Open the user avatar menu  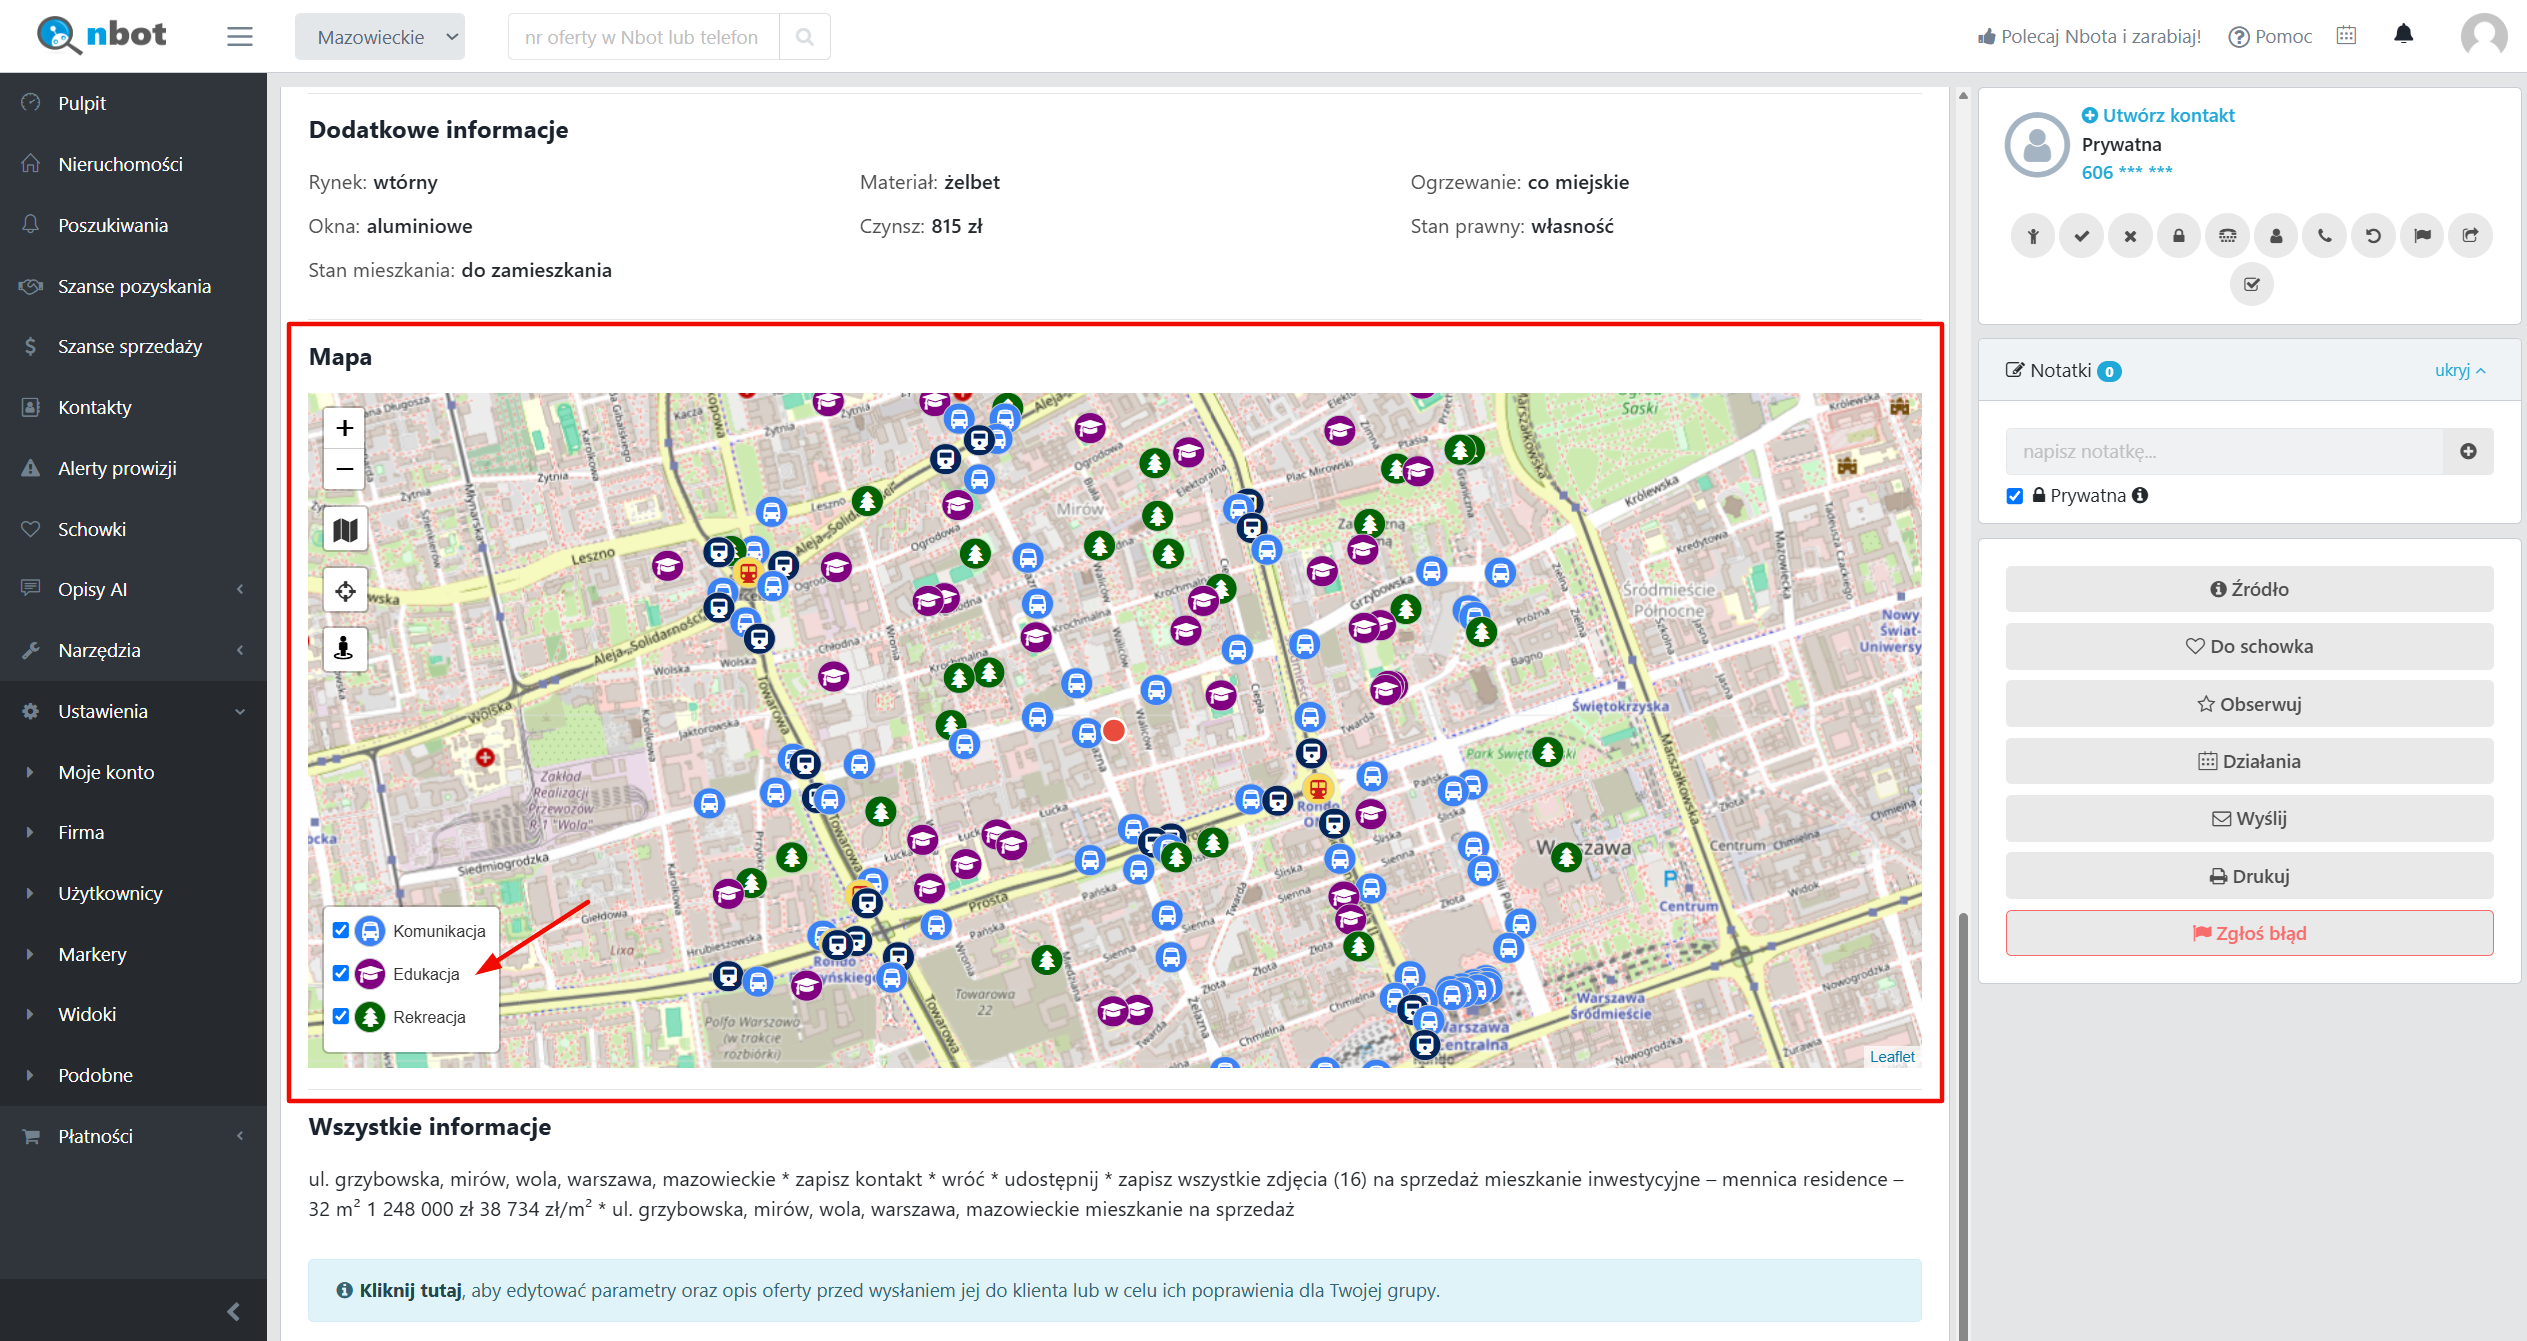(x=2483, y=36)
